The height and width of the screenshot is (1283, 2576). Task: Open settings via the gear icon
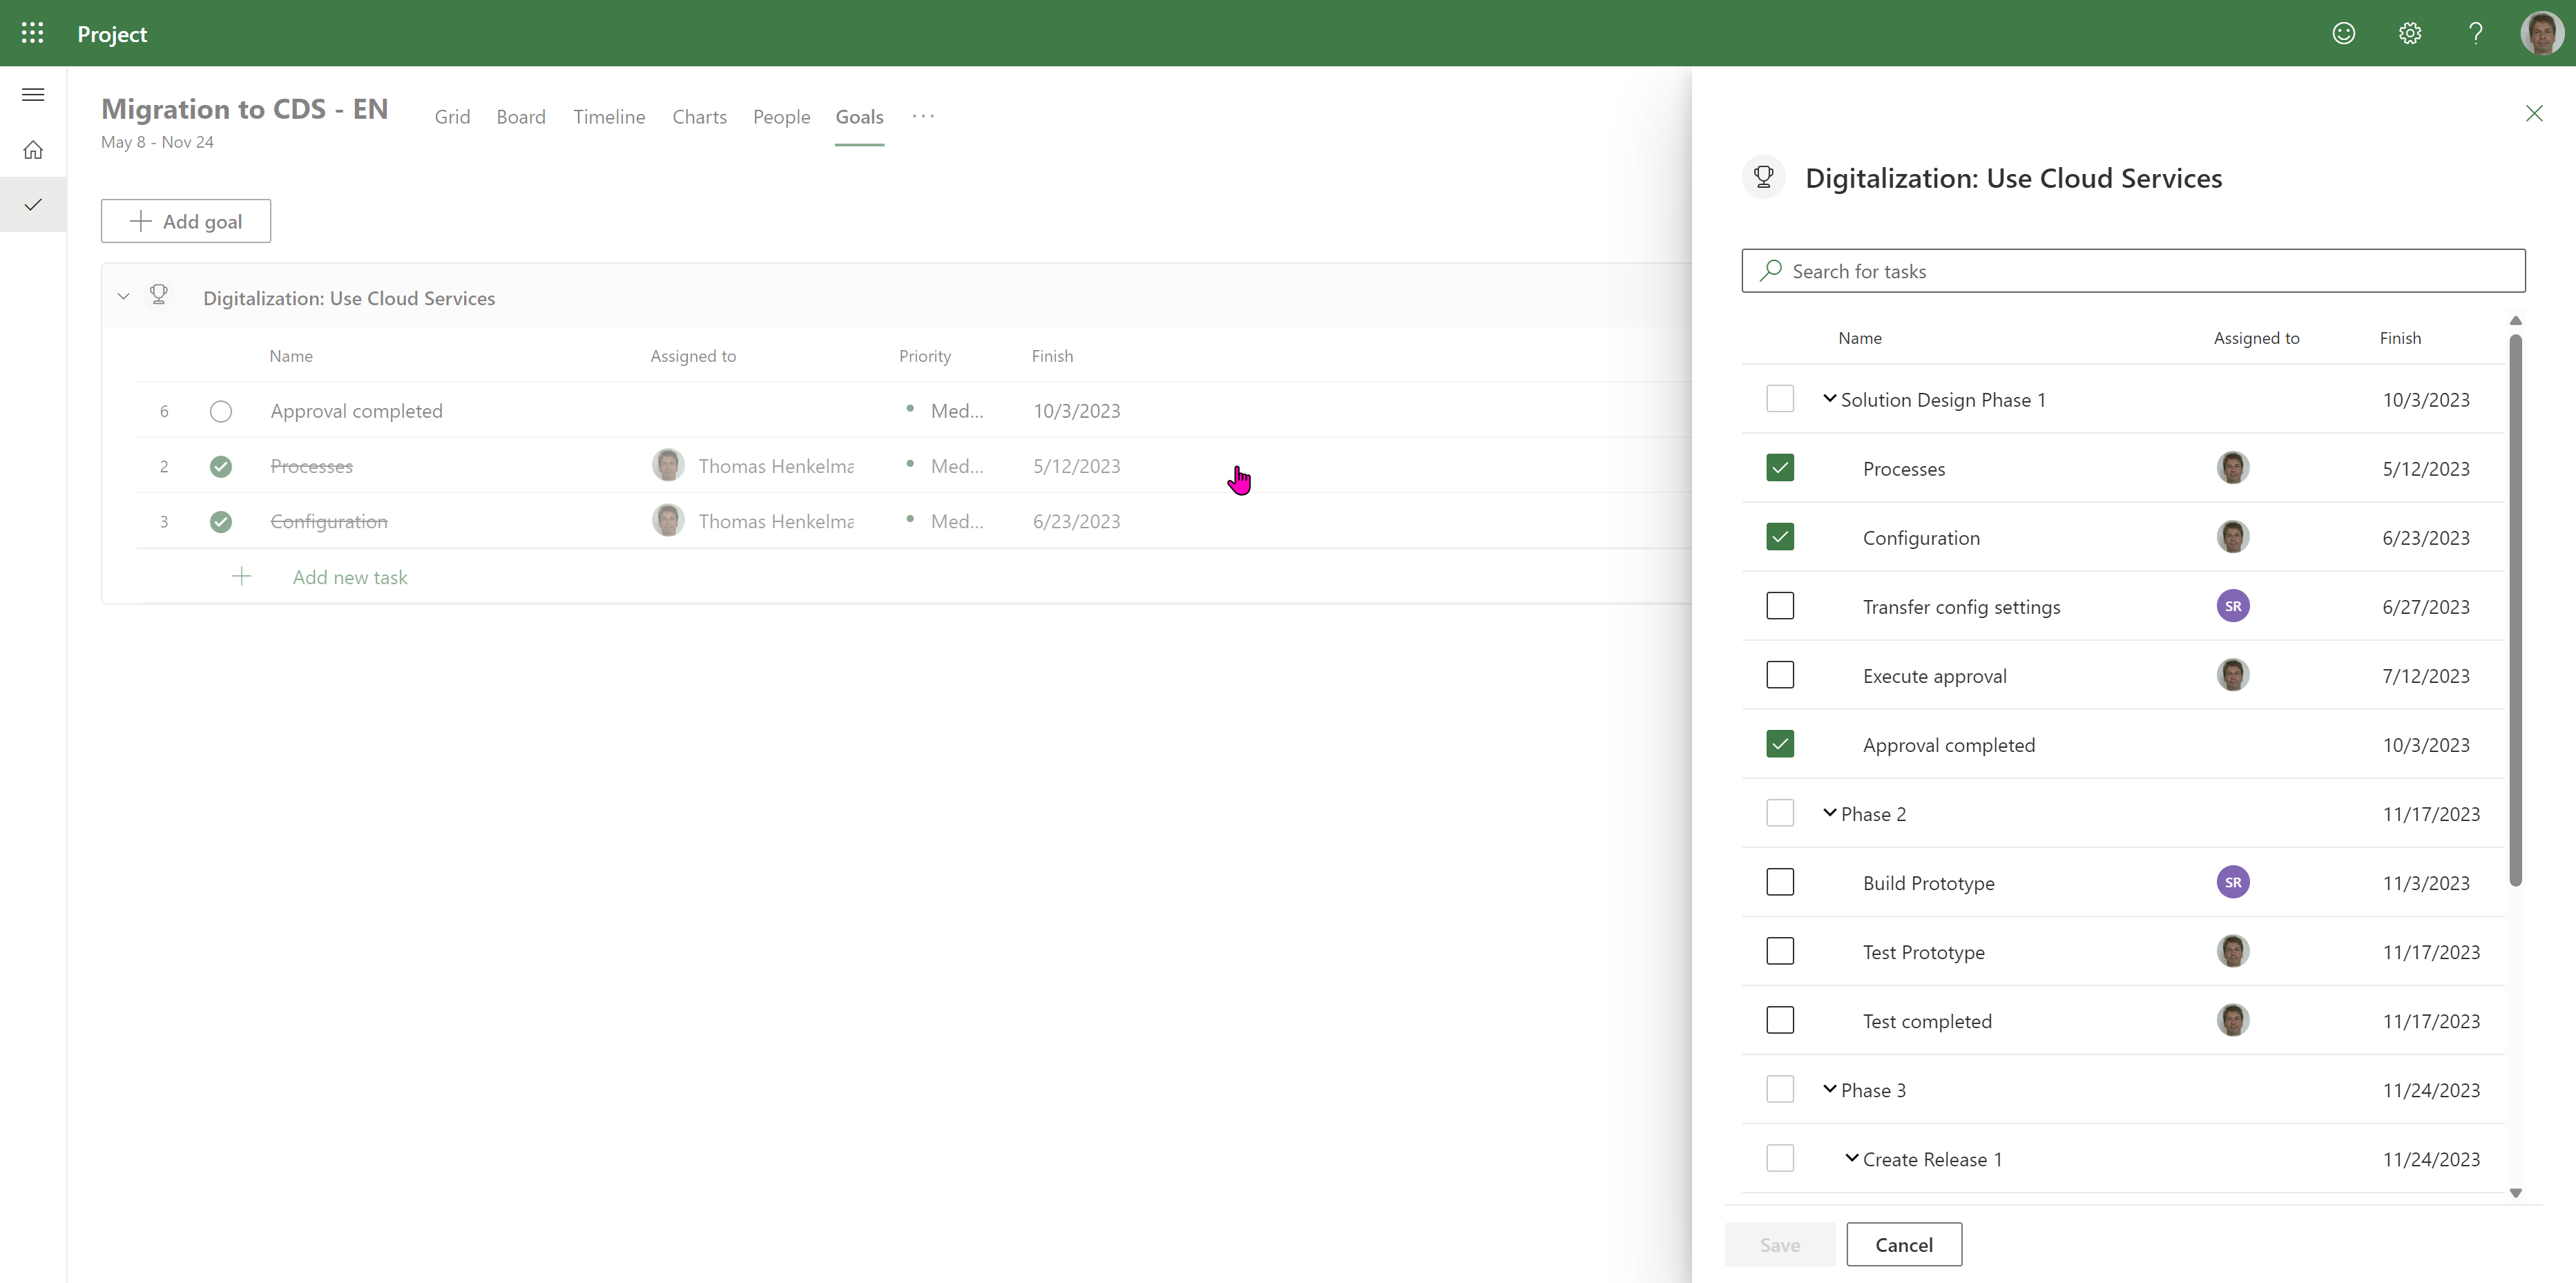coord(2410,33)
